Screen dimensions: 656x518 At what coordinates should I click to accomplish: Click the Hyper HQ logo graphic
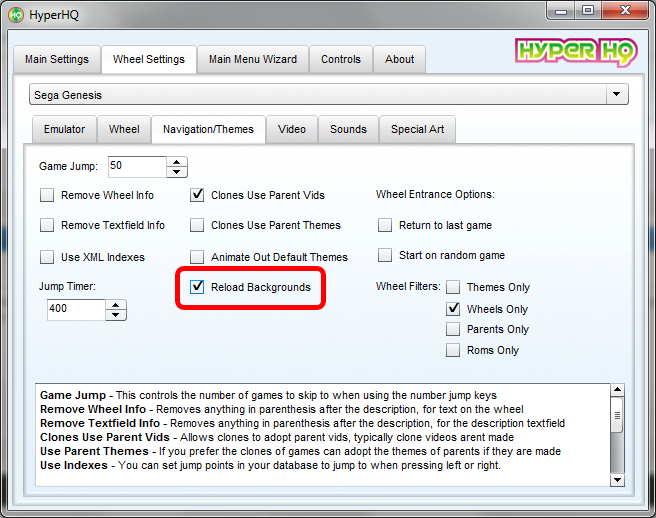pyautogui.click(x=576, y=52)
